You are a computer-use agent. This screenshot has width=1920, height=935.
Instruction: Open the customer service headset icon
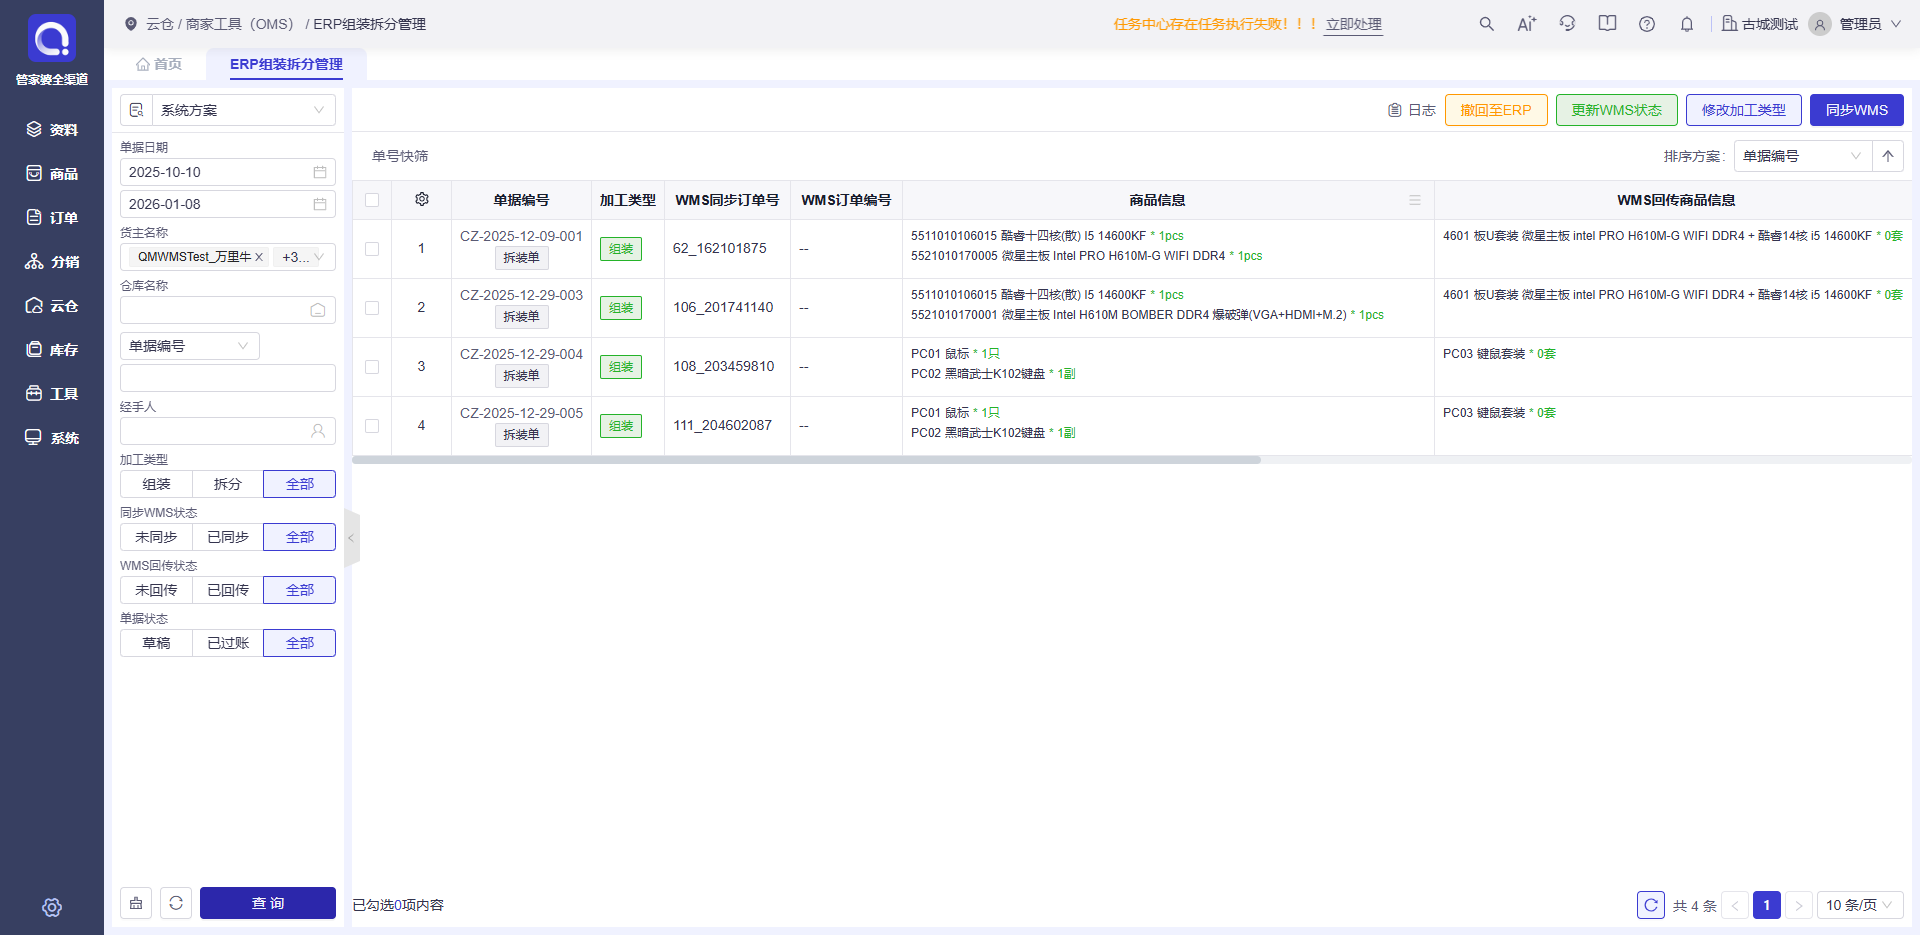coord(1567,24)
